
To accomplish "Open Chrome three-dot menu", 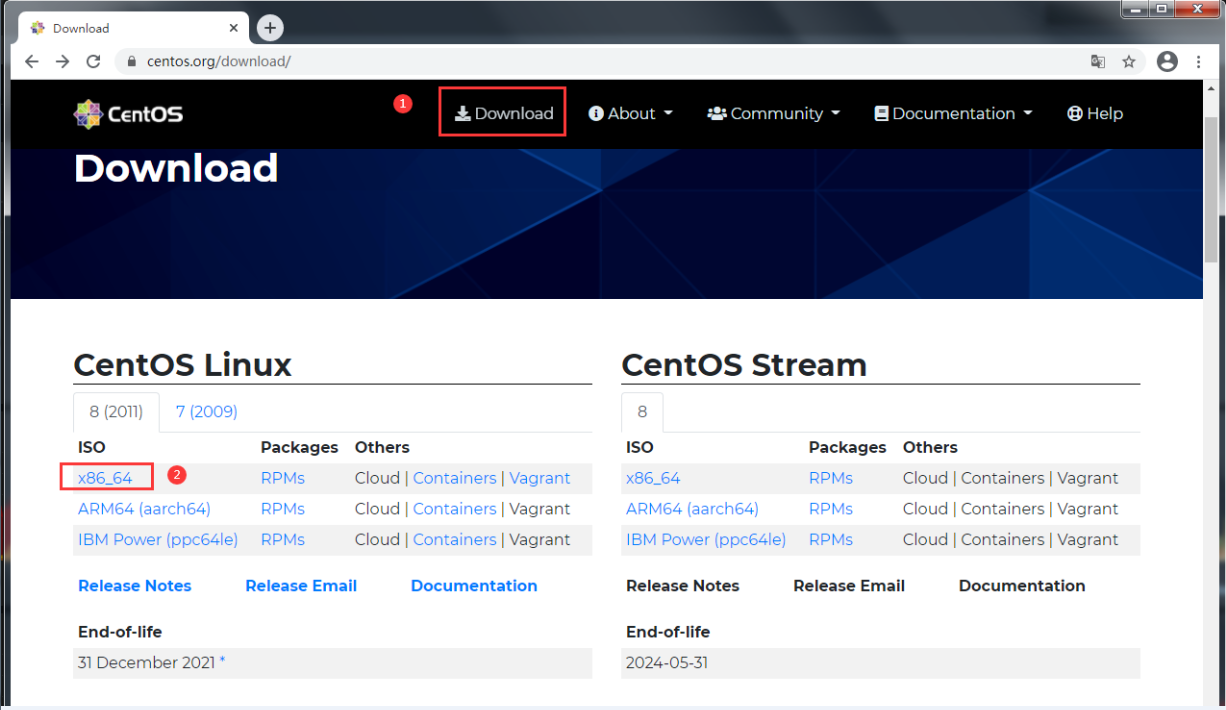I will pyautogui.click(x=1198, y=62).
